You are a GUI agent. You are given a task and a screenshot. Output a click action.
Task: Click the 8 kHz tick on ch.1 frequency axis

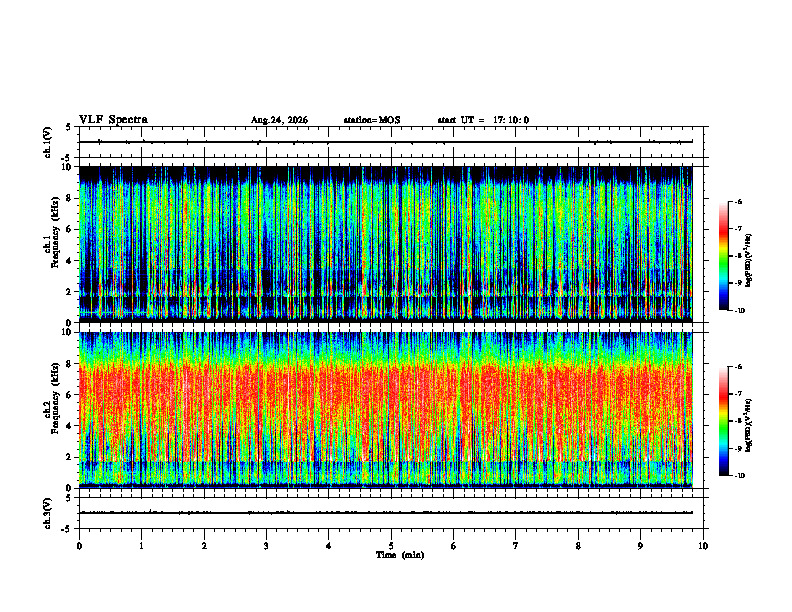72,198
